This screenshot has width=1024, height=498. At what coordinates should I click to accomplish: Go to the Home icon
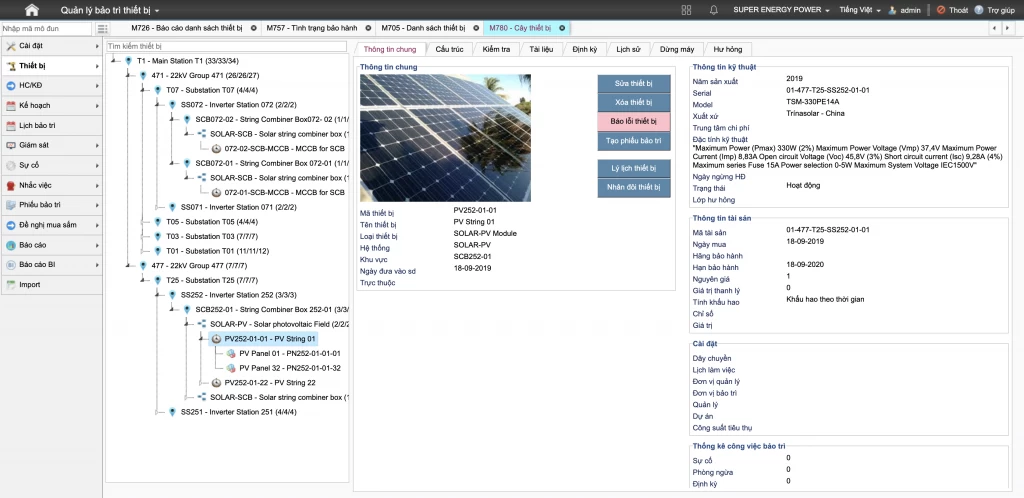pyautogui.click(x=31, y=10)
